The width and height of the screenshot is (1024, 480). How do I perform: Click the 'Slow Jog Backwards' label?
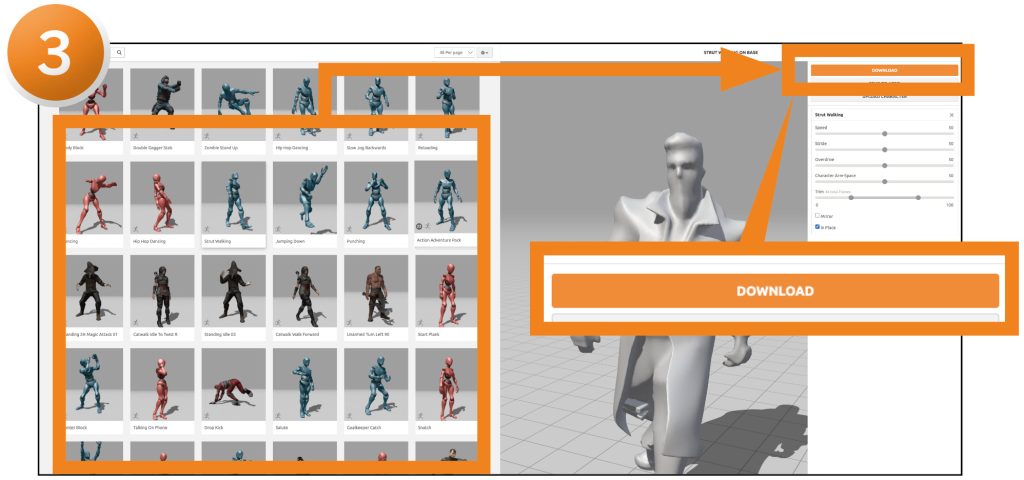click(364, 148)
